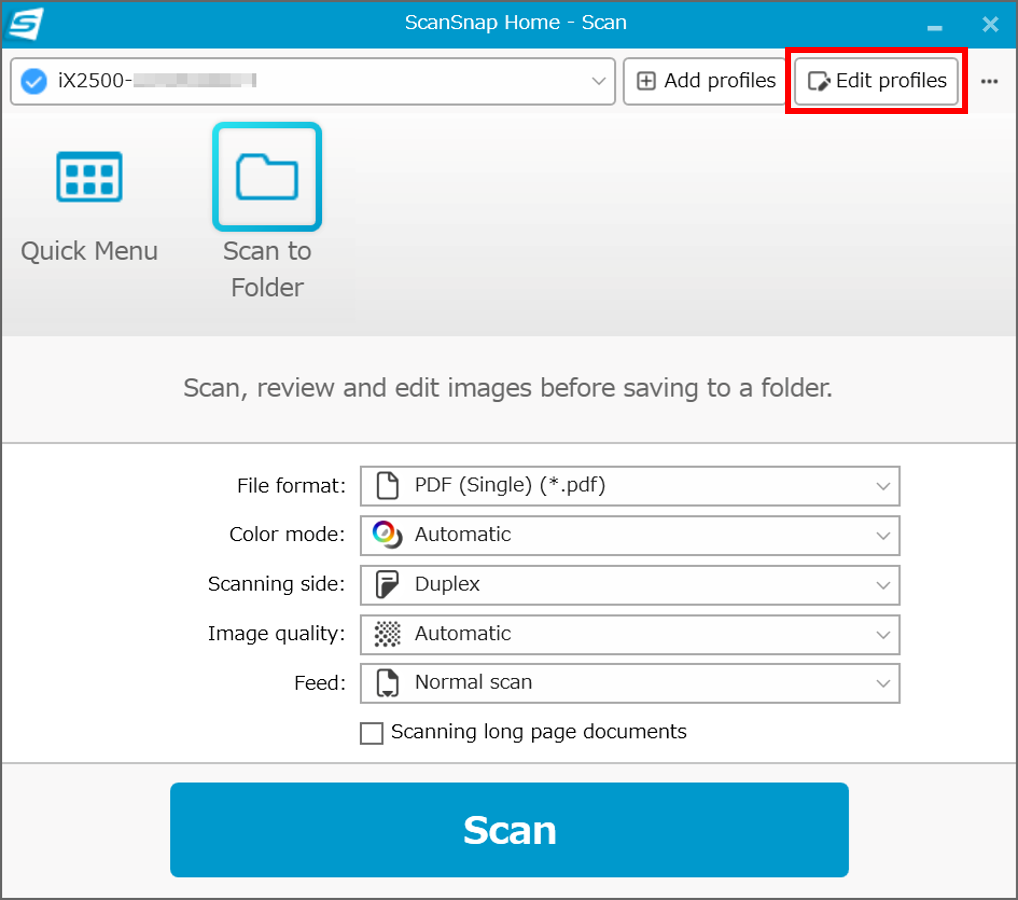Click the 'ScanSnap Home - Scan' window title
Image resolution: width=1018 pixels, height=900 pixels.
click(x=515, y=23)
